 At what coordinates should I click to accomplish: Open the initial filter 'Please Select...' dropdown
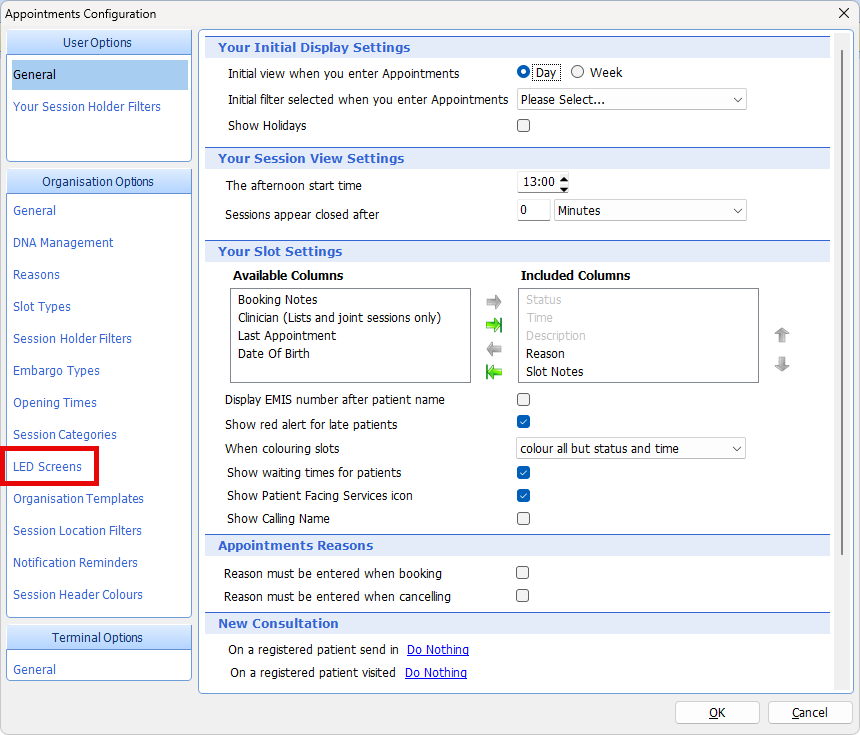click(x=631, y=100)
